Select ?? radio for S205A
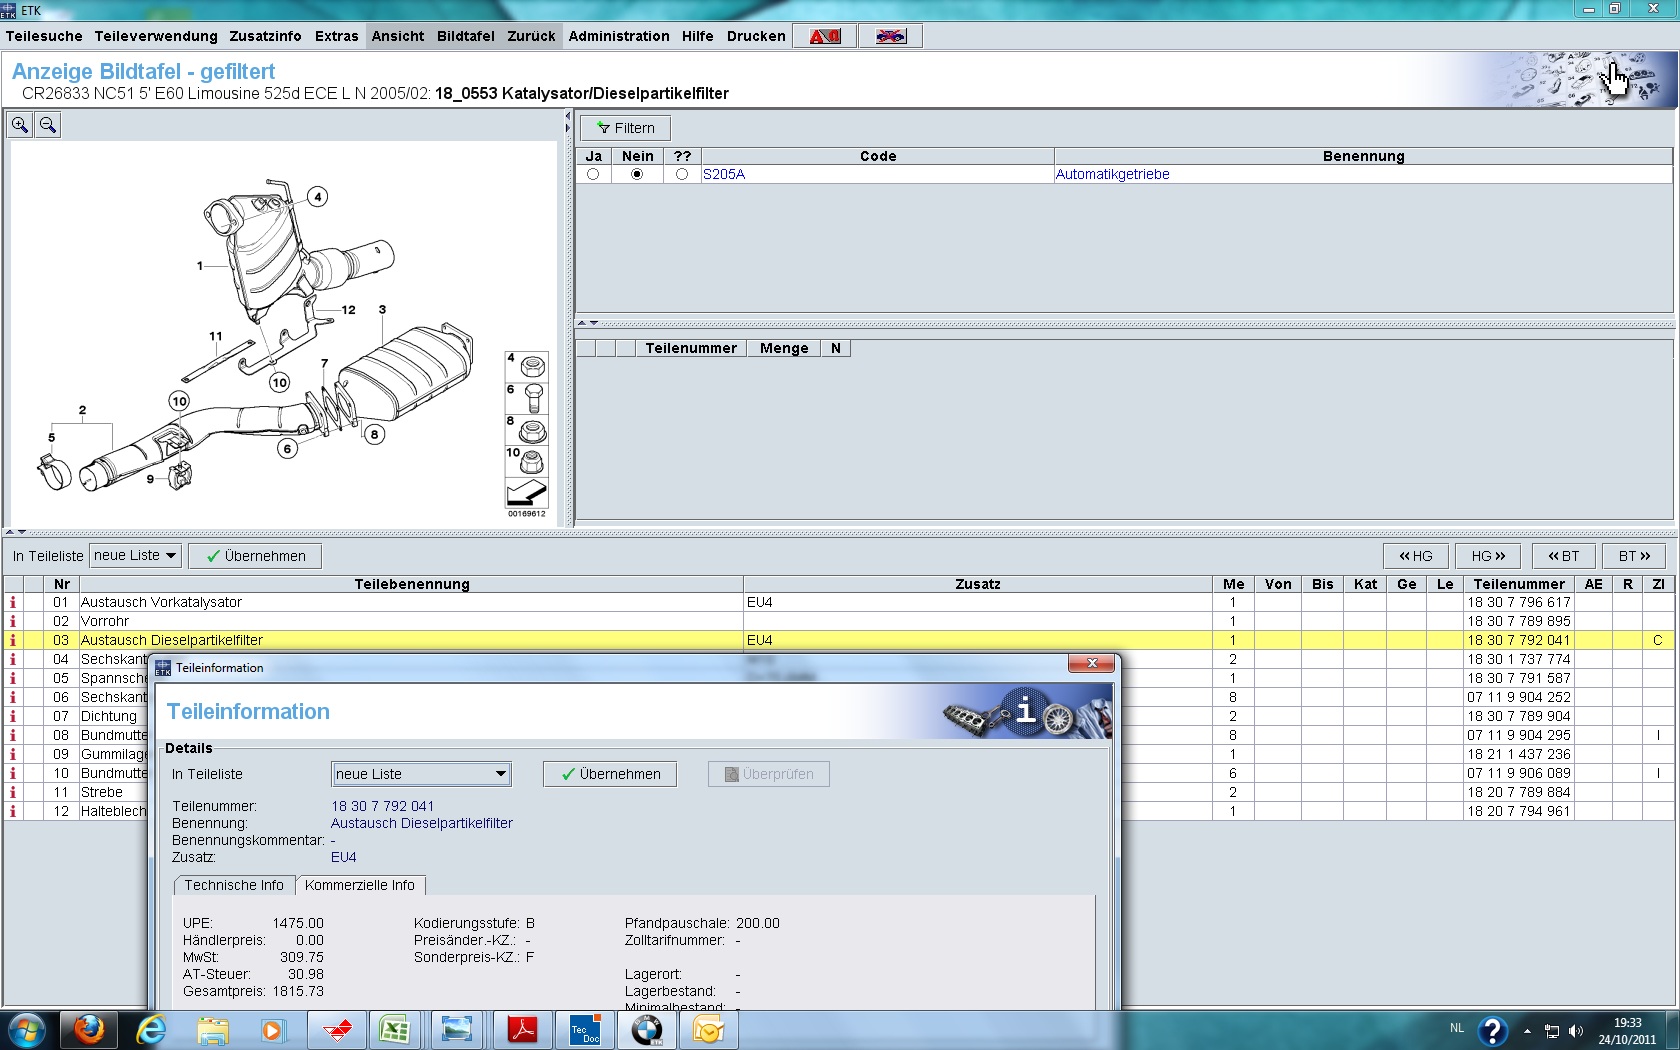The width and height of the screenshot is (1680, 1050). (682, 174)
